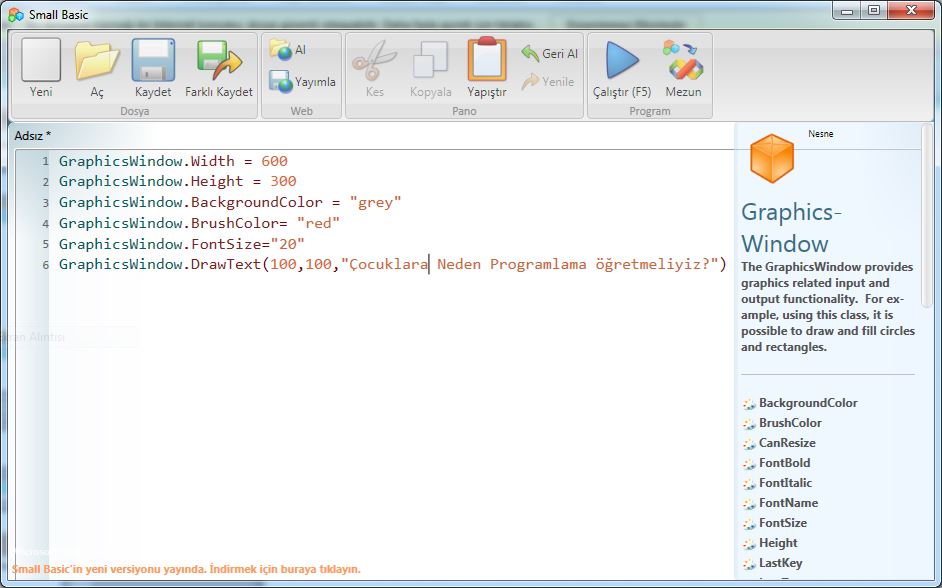This screenshot has height=588, width=942.
Task: Click the help panel vertical scrollbar
Action: pos(928,216)
